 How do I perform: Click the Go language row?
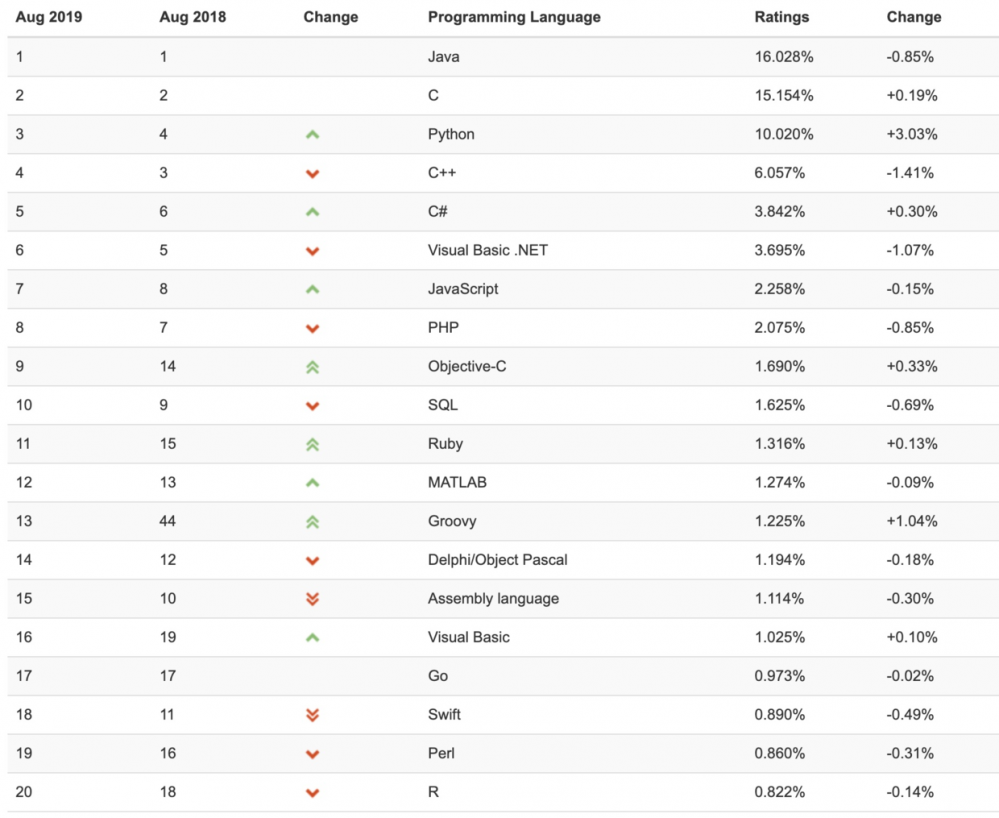438,676
